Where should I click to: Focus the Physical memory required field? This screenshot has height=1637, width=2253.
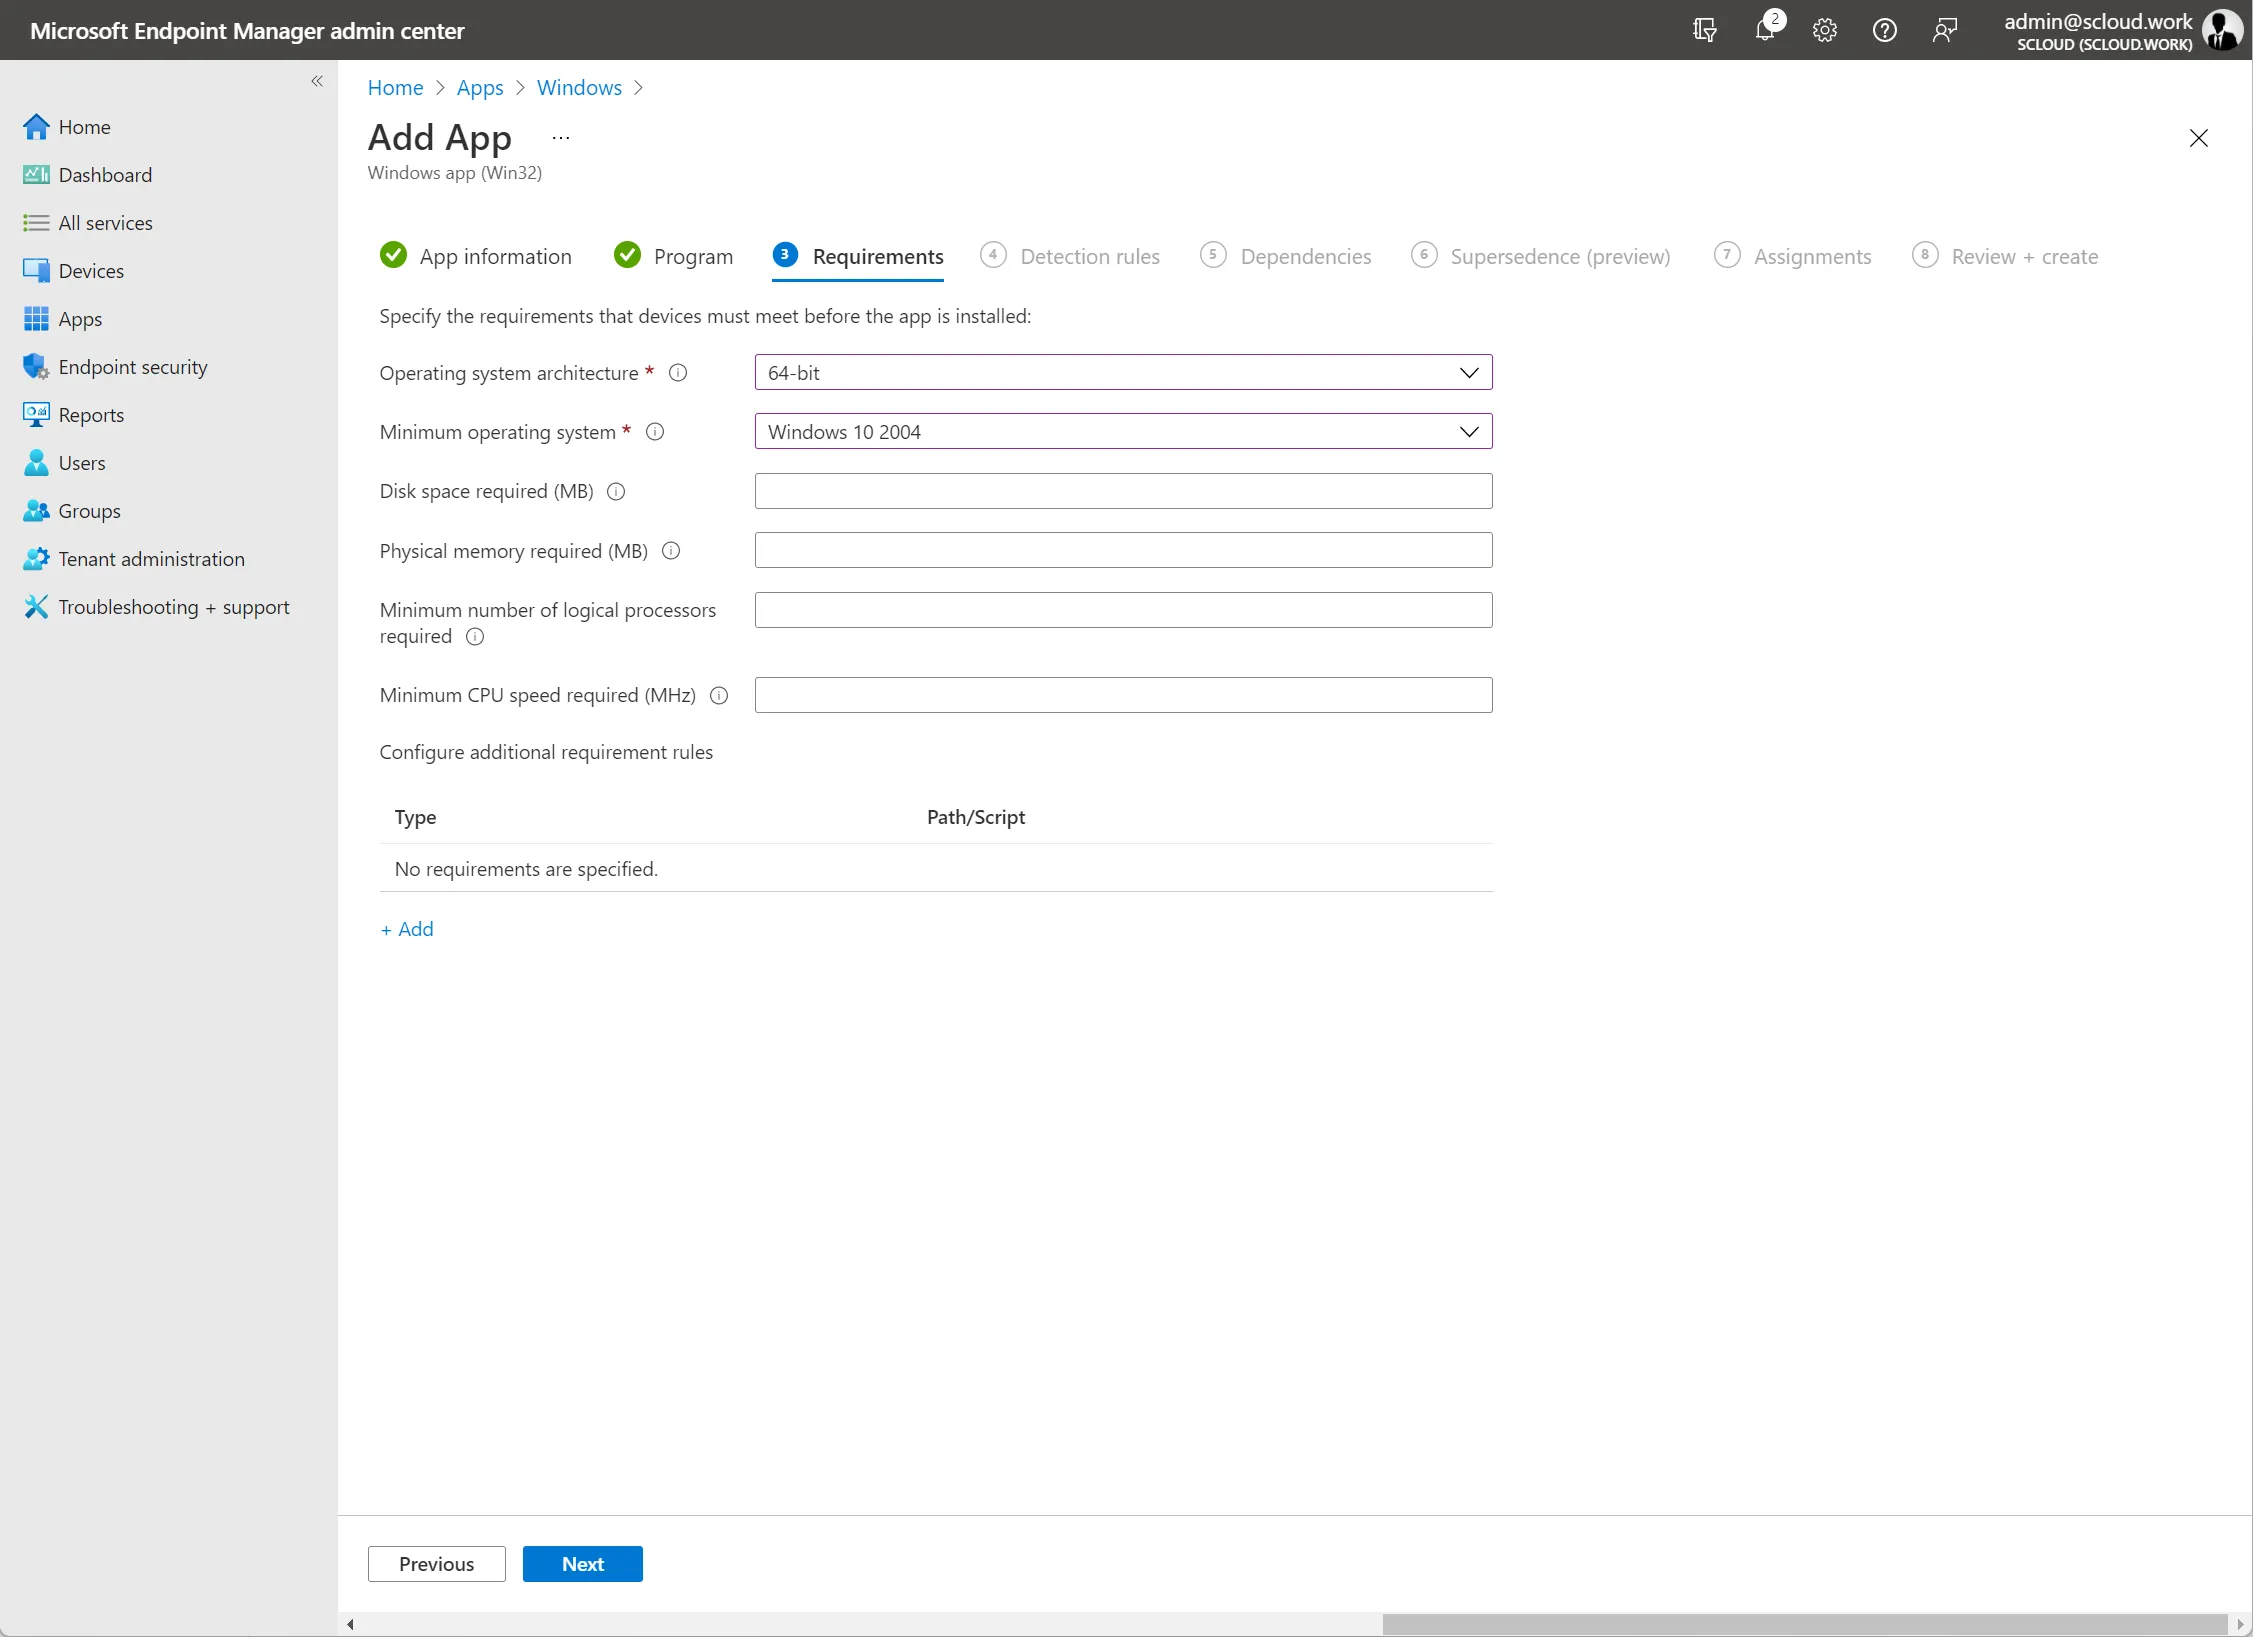coord(1123,550)
